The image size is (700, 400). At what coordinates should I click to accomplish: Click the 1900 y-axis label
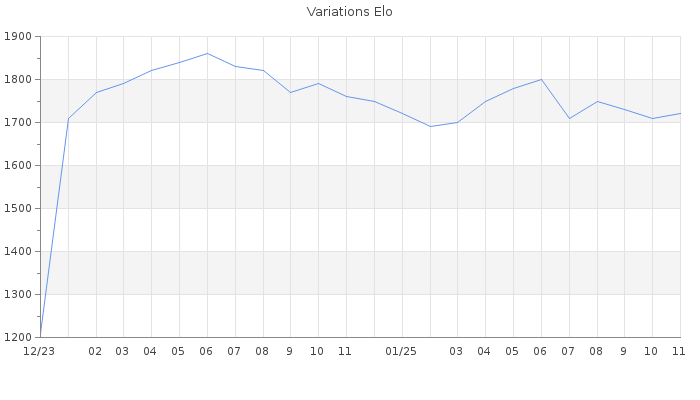click(17, 37)
